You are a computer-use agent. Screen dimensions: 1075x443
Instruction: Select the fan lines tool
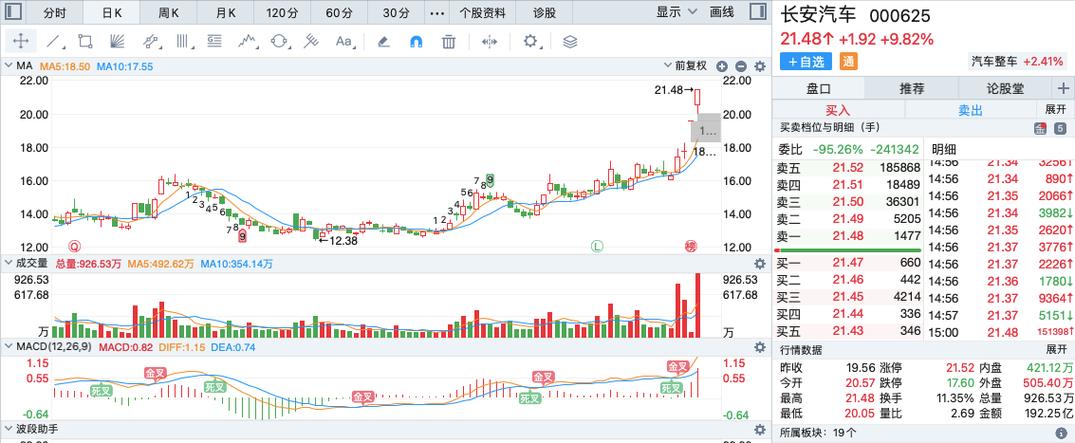[118, 41]
